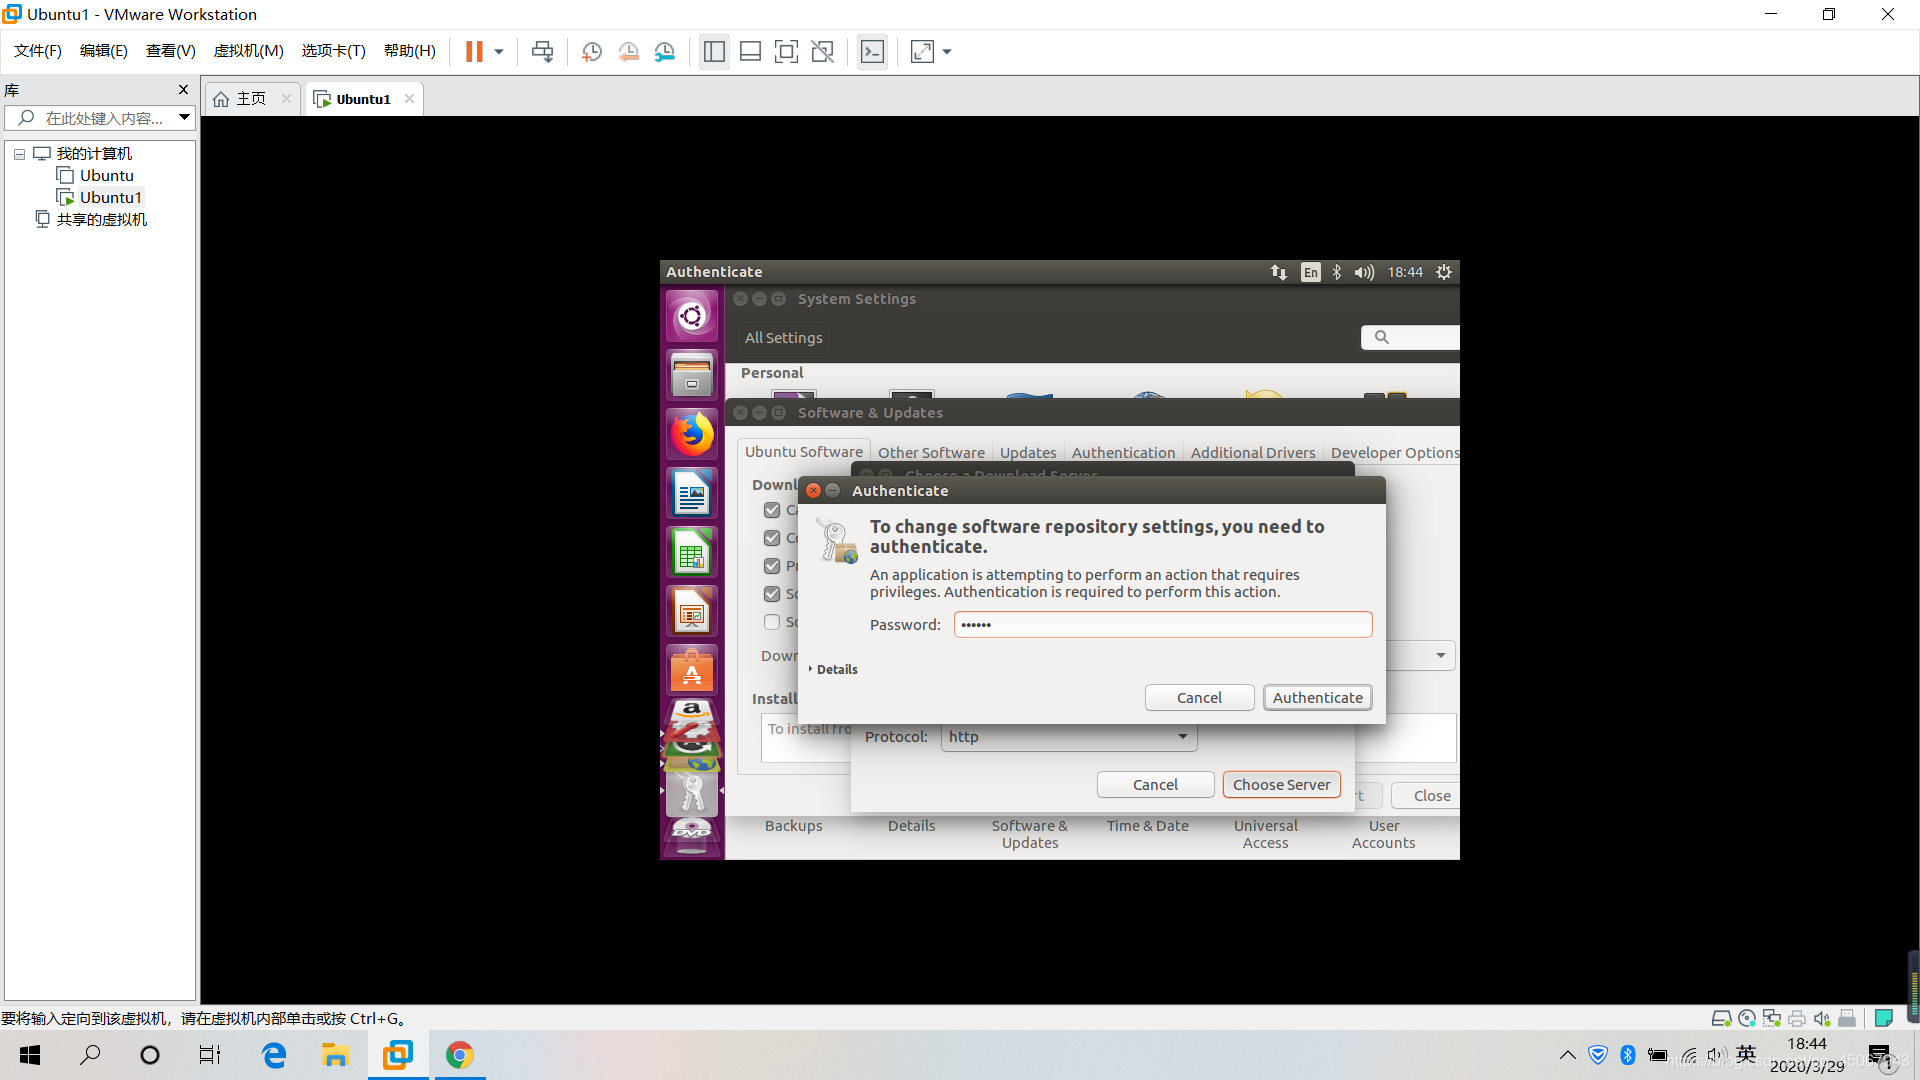Toggle the thumbnail bar view icon
1920x1080 pixels.
click(x=750, y=52)
